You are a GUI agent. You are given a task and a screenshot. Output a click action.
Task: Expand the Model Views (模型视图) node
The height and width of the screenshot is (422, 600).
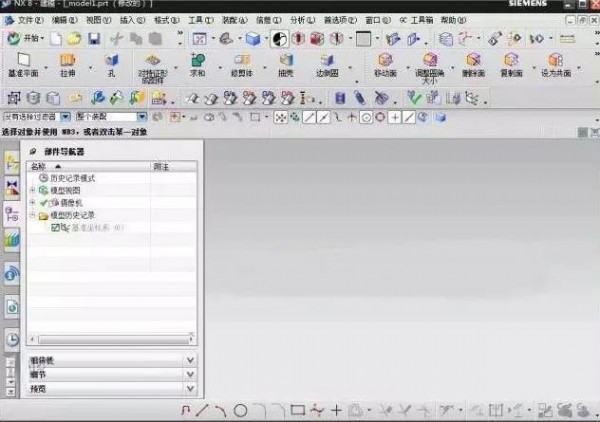[x=33, y=190]
